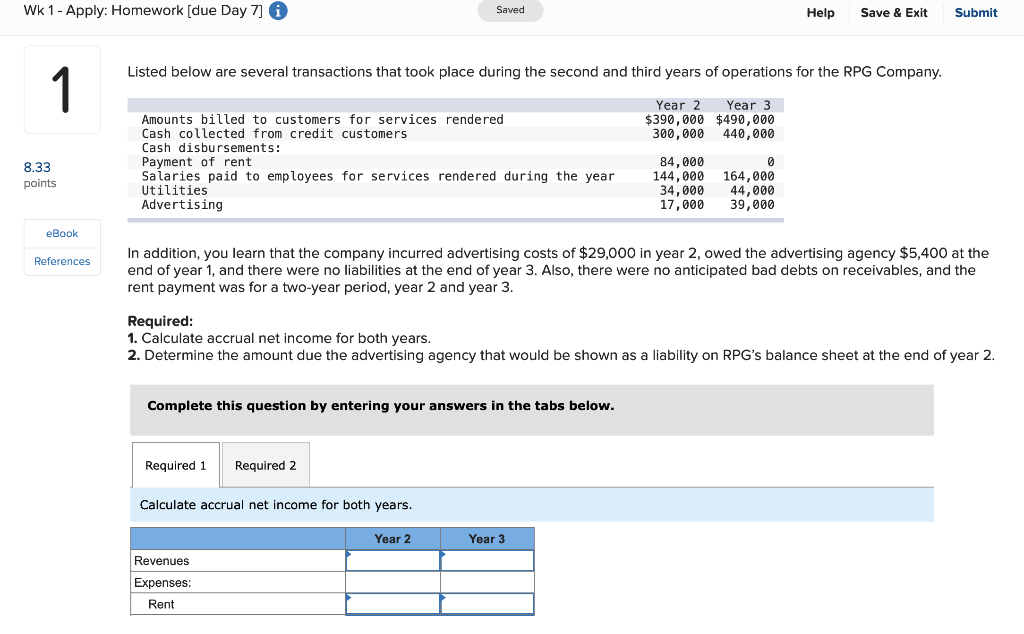Click the Advertising row label in data table

pos(182,205)
